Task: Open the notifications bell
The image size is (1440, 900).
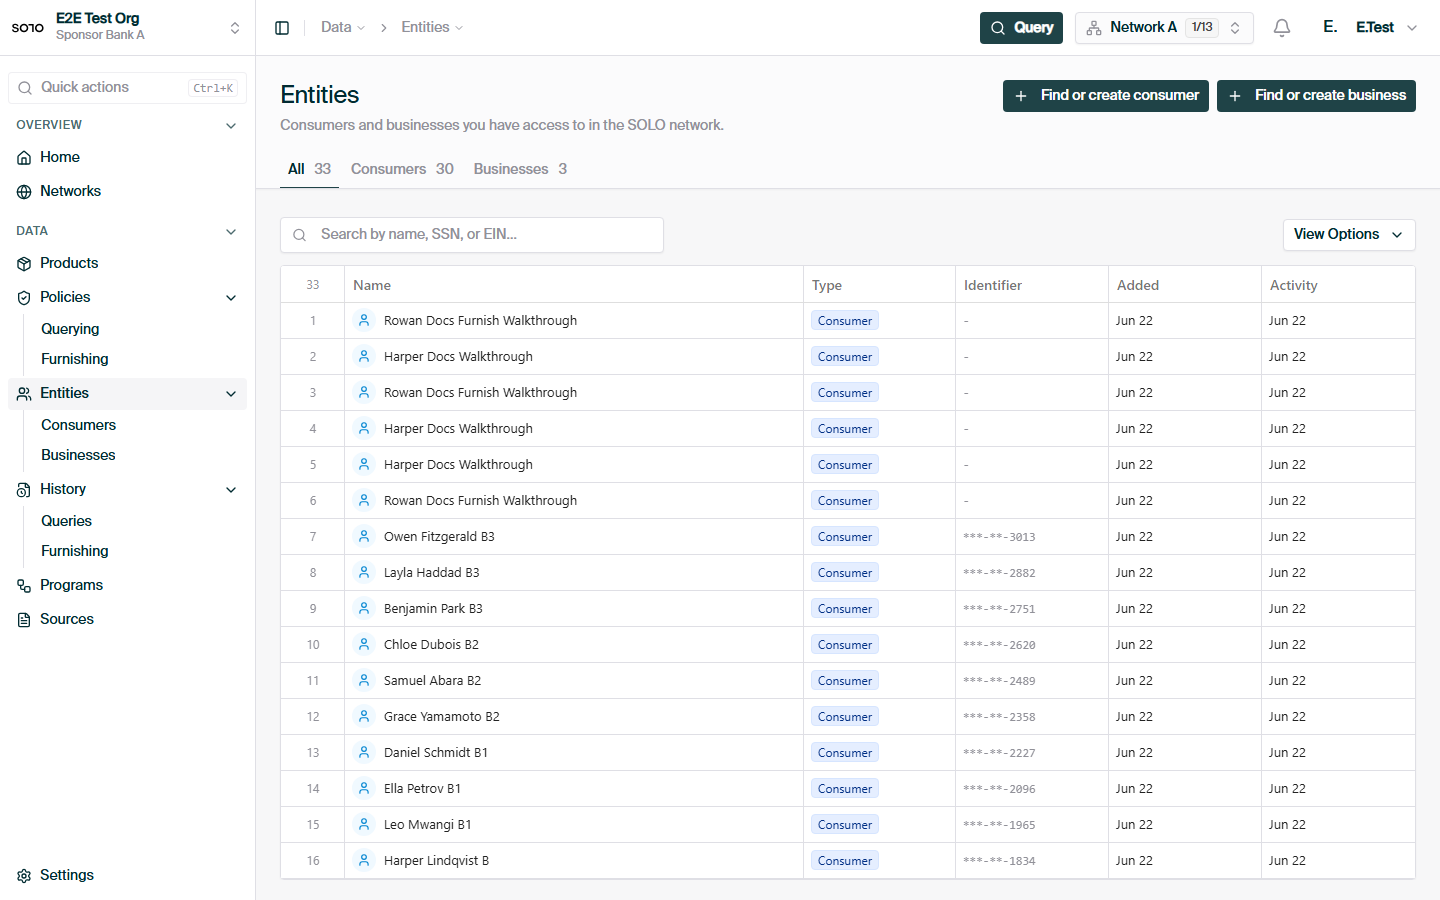Action: coord(1282,28)
